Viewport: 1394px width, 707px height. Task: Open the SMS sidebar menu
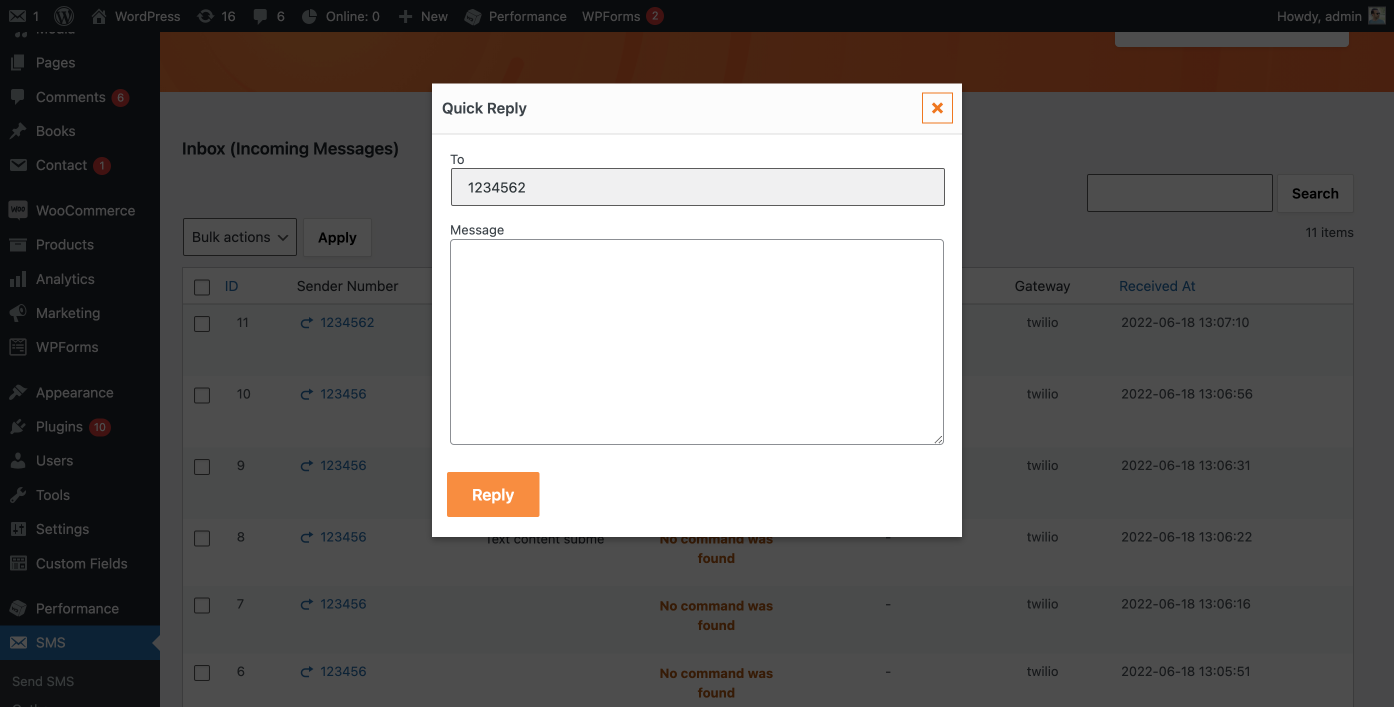(80, 643)
